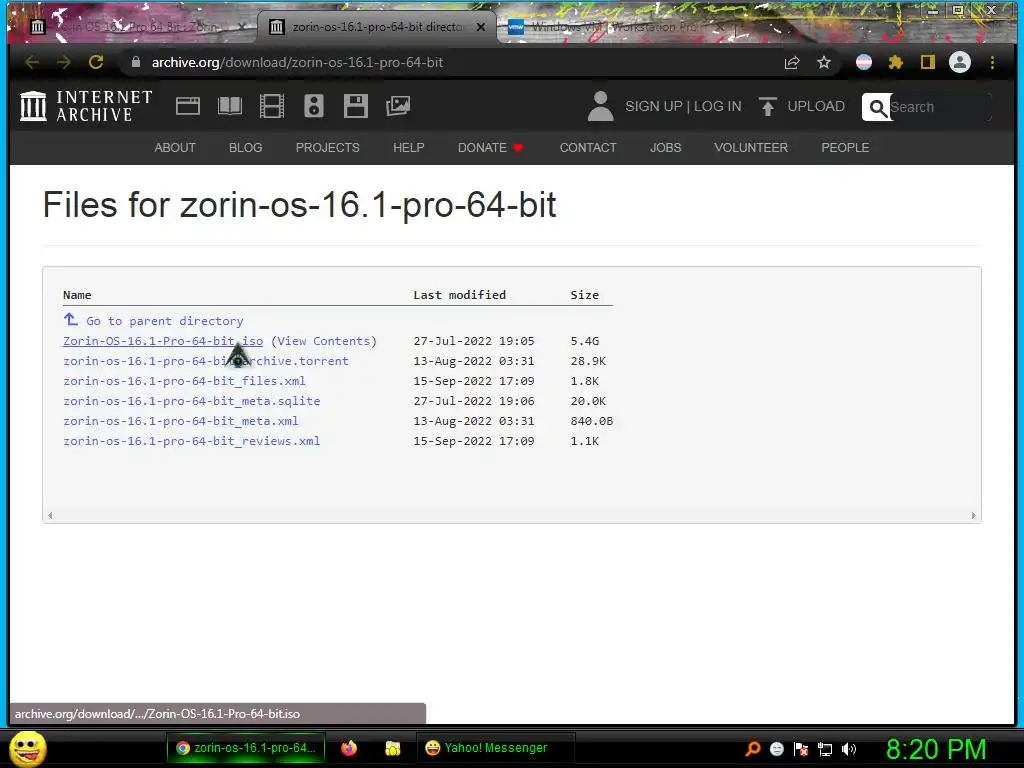Click the upload arrow icon

(767, 106)
